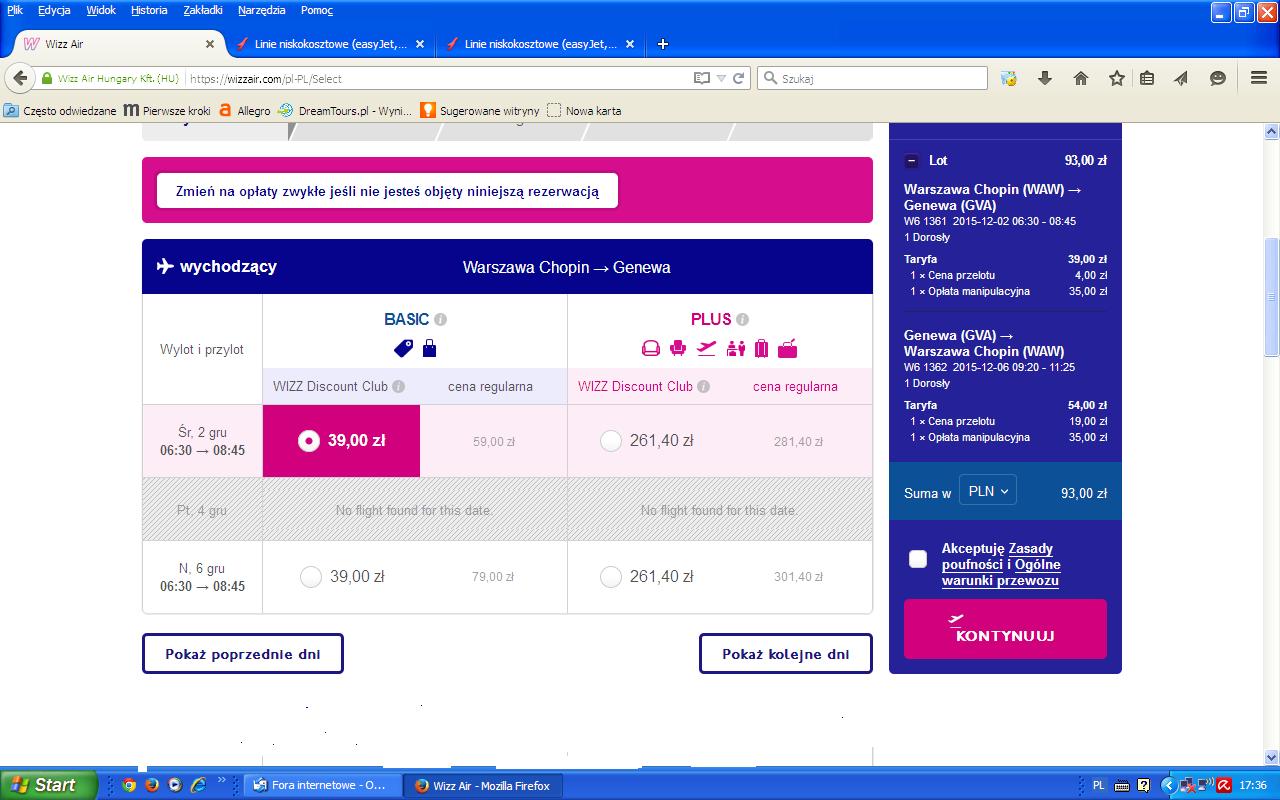
Task: Bookmark this page with the star icon
Action: click(1117, 78)
